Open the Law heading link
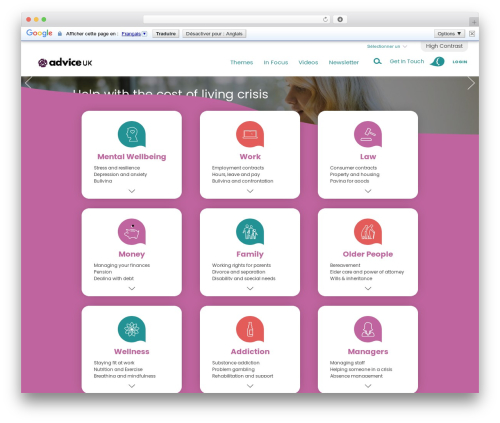 pos(368,157)
